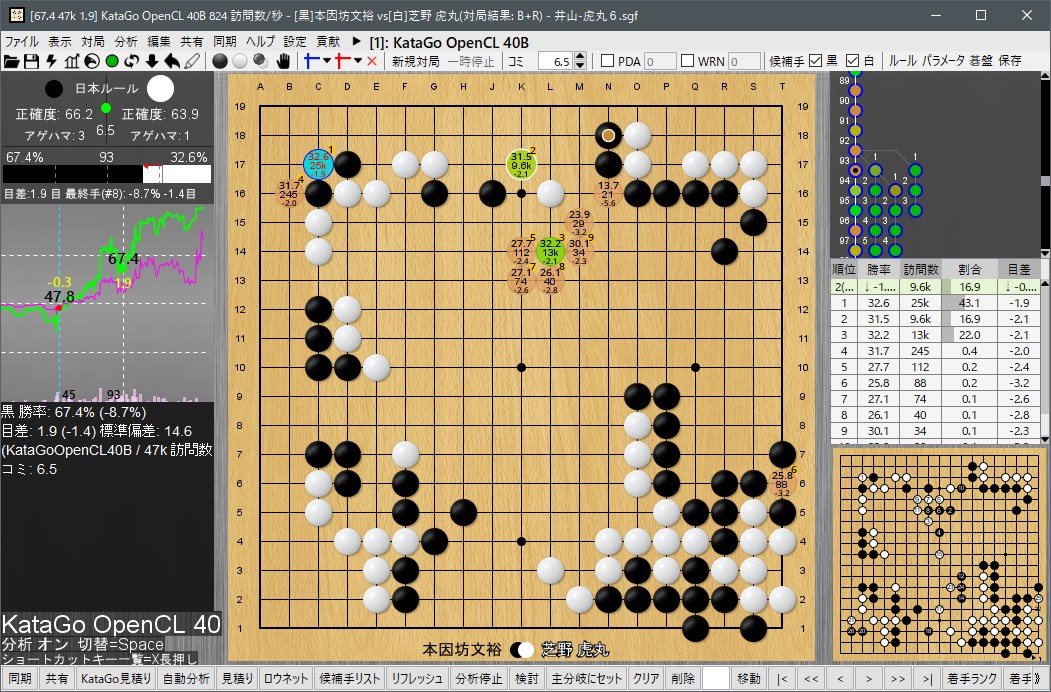Open an SGF file with the folder icon
Image resolution: width=1051 pixels, height=692 pixels.
(x=11, y=61)
